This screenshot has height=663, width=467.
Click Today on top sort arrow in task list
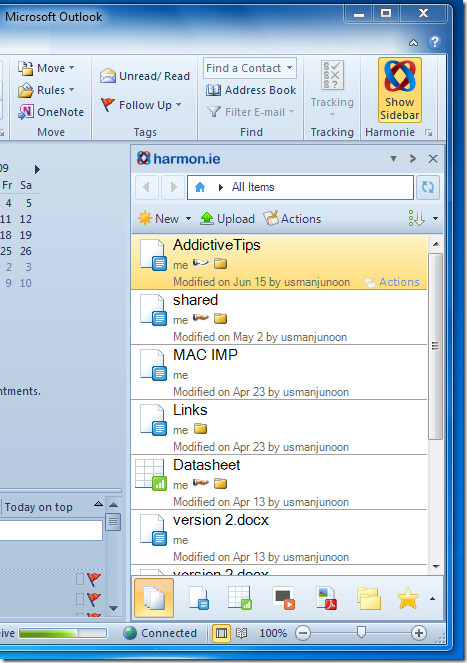98,504
